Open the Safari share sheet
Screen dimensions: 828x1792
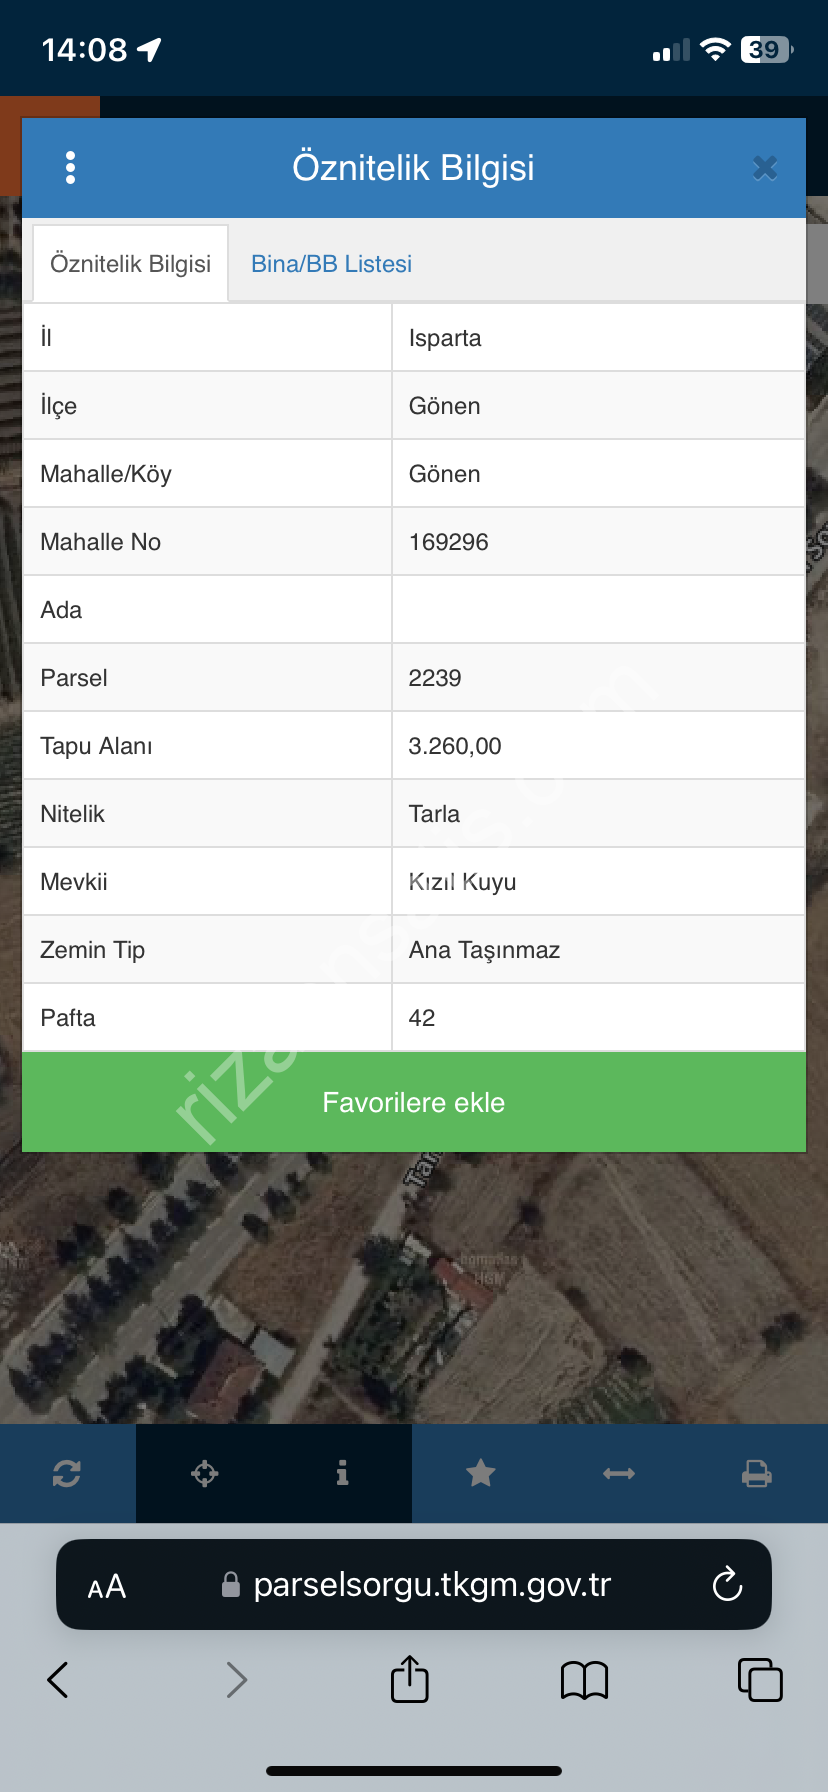click(410, 1680)
